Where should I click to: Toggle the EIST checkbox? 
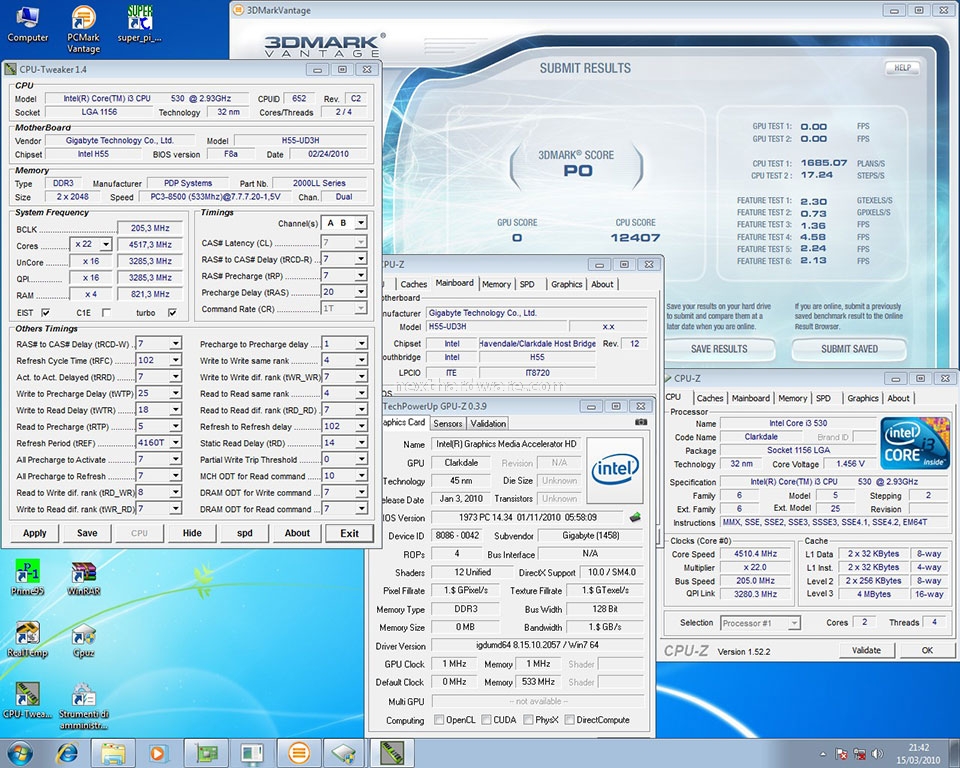tap(45, 312)
